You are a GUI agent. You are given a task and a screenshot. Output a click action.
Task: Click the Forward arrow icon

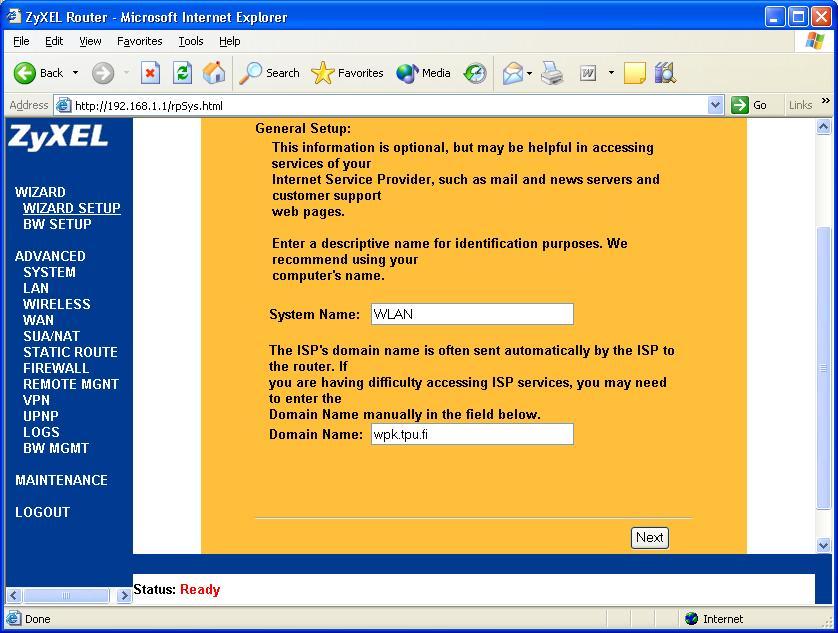pyautogui.click(x=103, y=73)
